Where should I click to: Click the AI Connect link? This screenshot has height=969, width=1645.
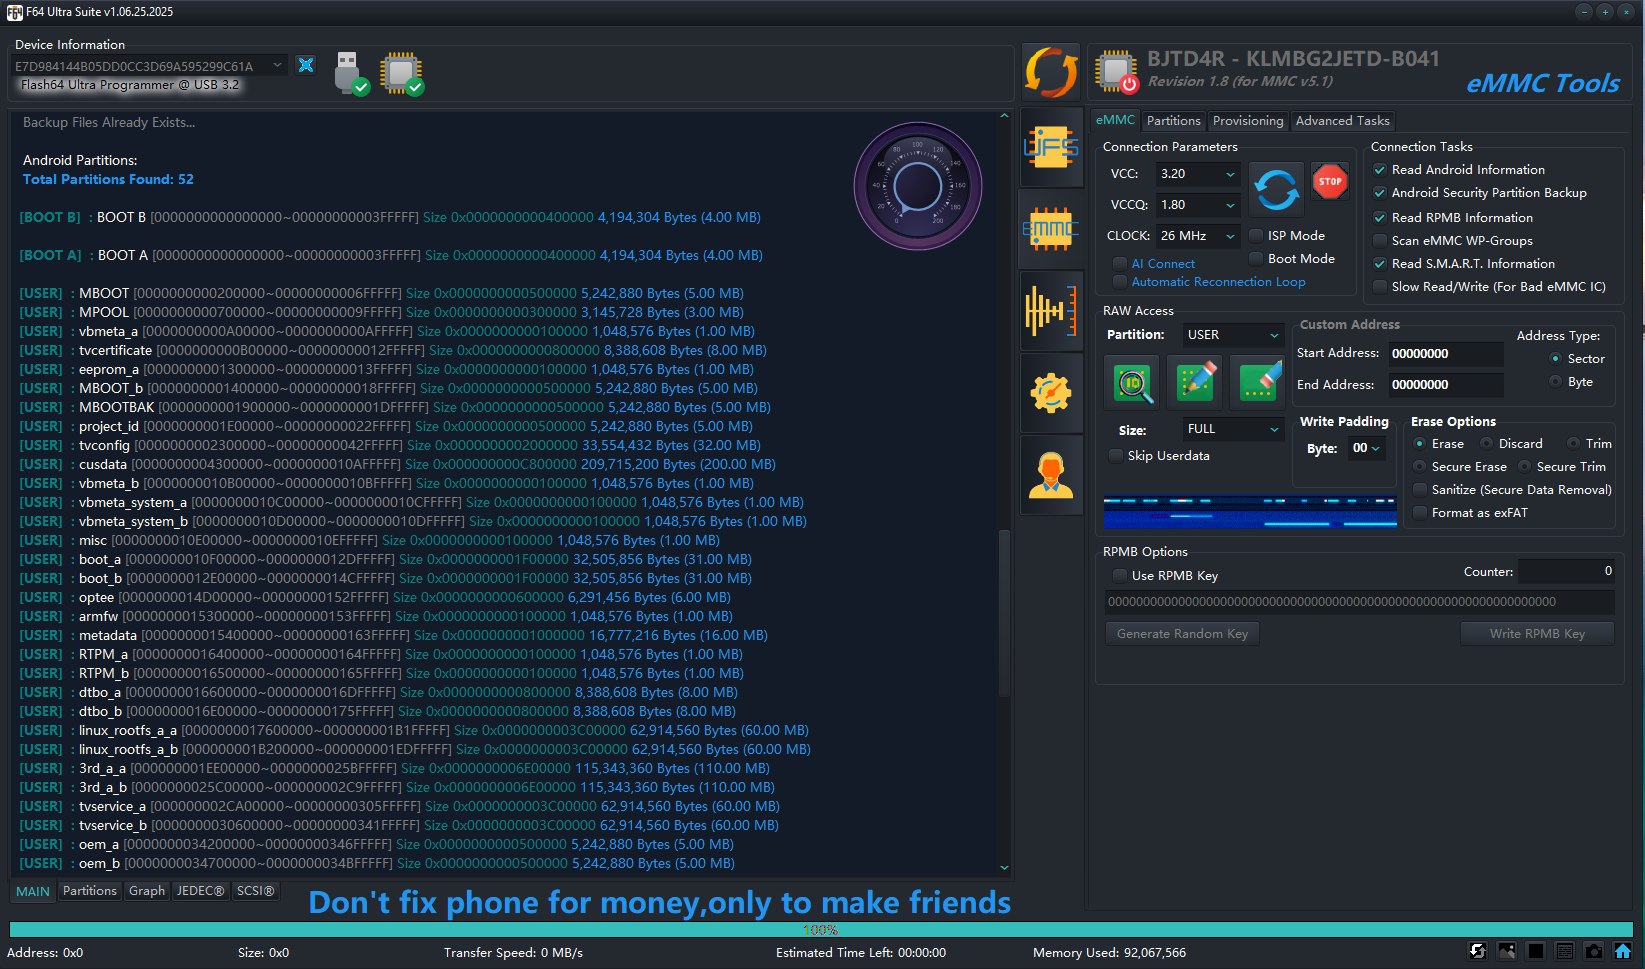[x=1163, y=264]
